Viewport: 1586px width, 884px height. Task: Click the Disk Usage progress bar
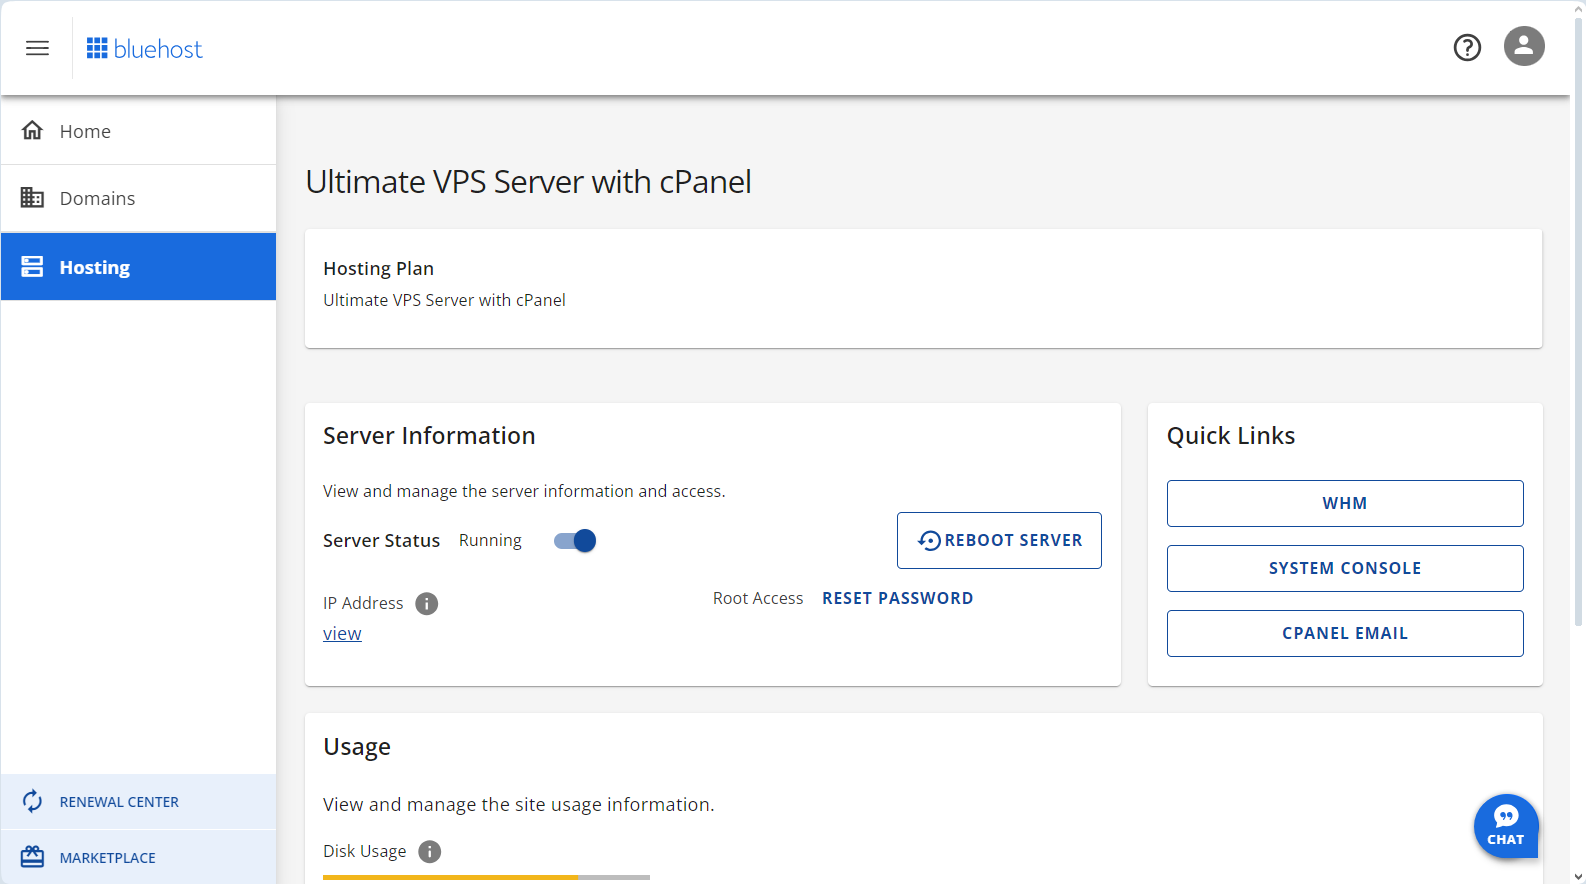tap(486, 877)
